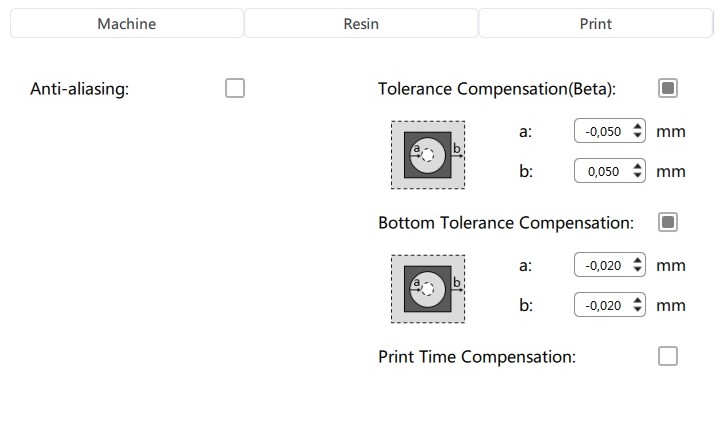Image resolution: width=723 pixels, height=427 pixels.
Task: Switch to the Print tab
Action: (x=595, y=23)
